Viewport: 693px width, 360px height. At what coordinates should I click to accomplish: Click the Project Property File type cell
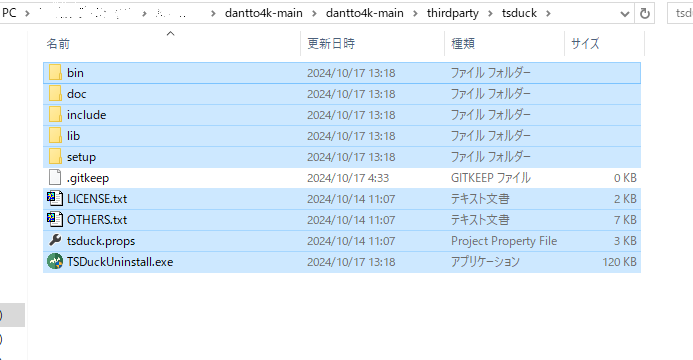504,241
